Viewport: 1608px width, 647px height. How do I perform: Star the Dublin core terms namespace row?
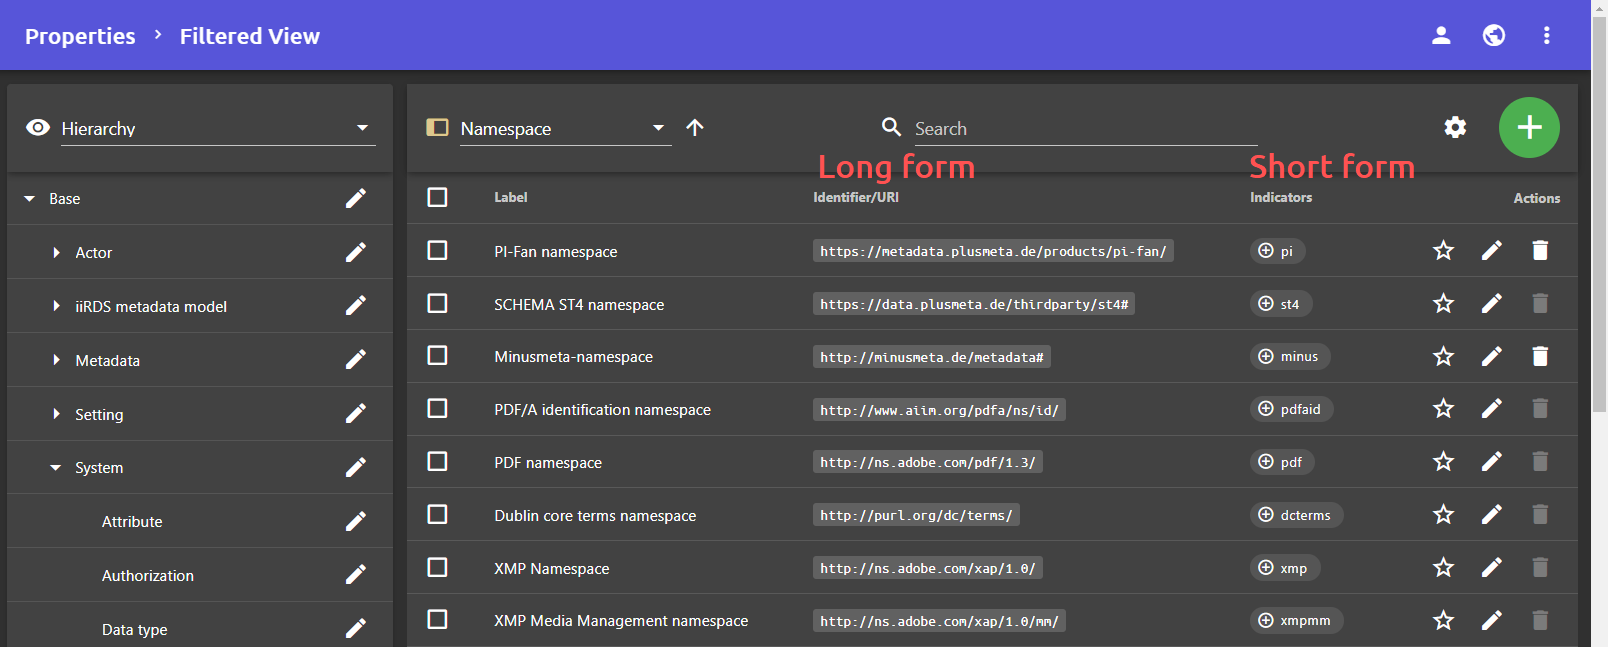tap(1443, 514)
